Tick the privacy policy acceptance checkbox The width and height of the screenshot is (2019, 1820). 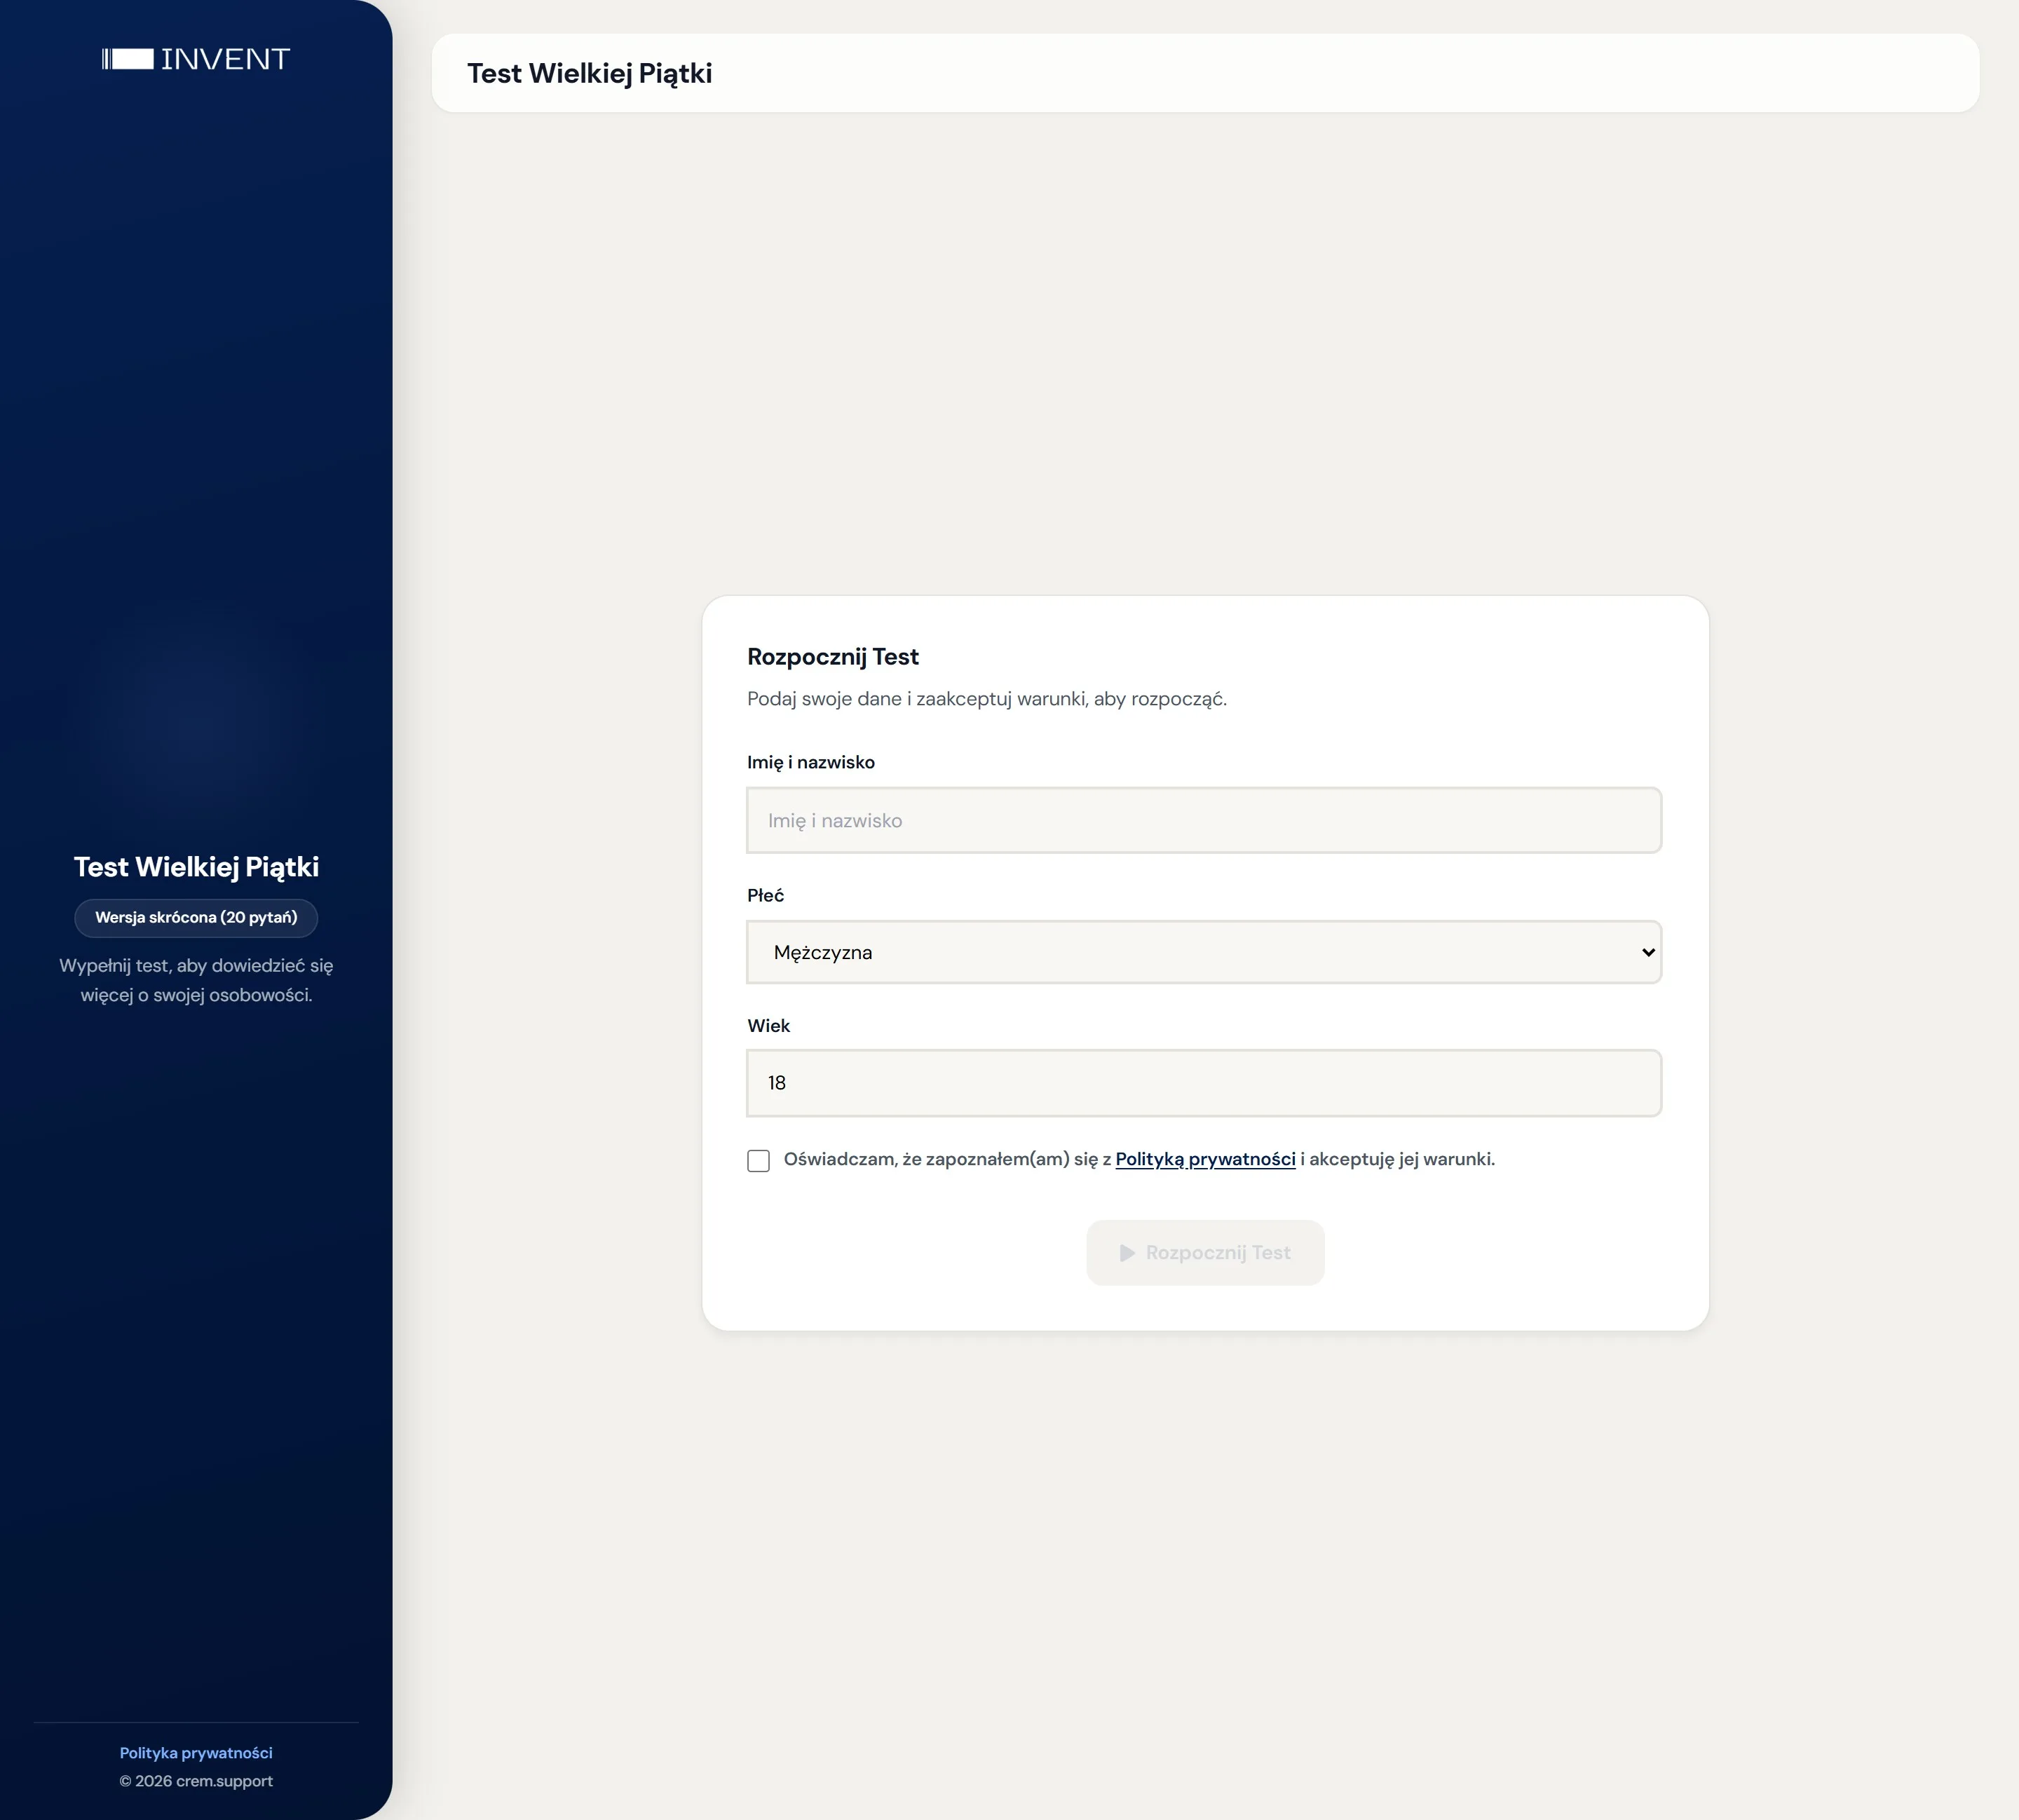pos(758,1160)
